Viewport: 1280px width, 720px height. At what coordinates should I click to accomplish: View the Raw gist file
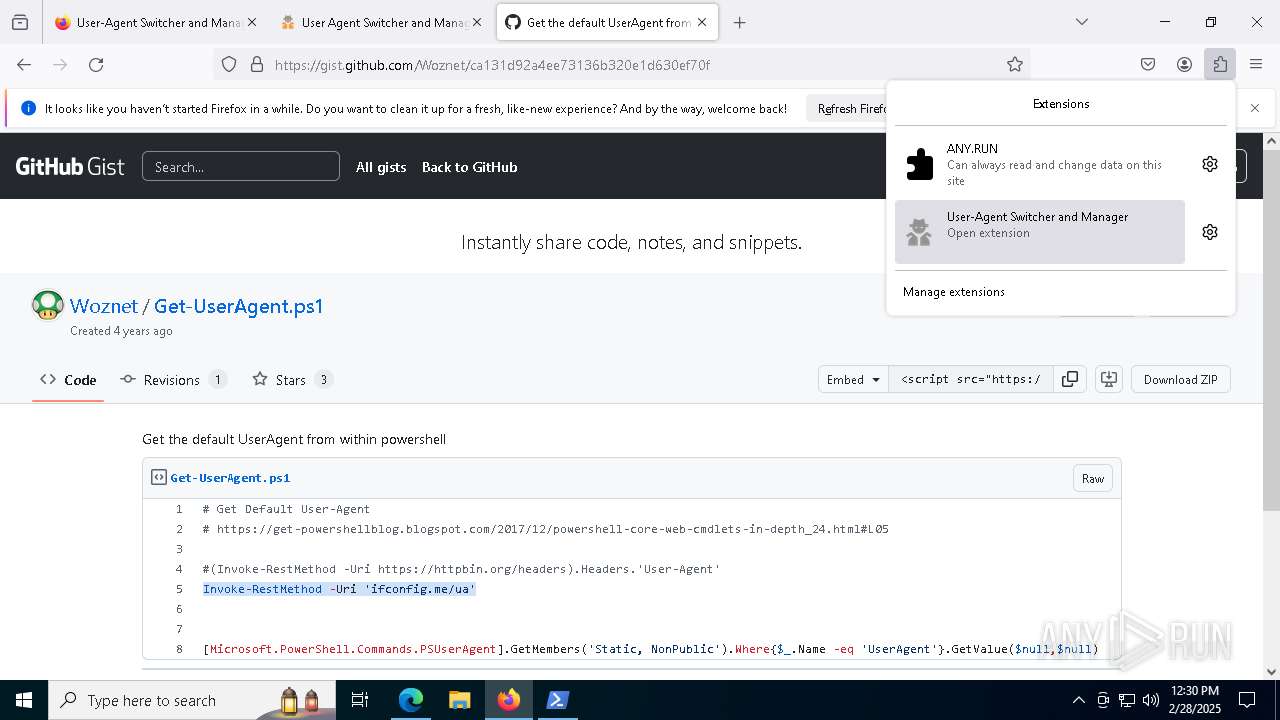pyautogui.click(x=1093, y=478)
